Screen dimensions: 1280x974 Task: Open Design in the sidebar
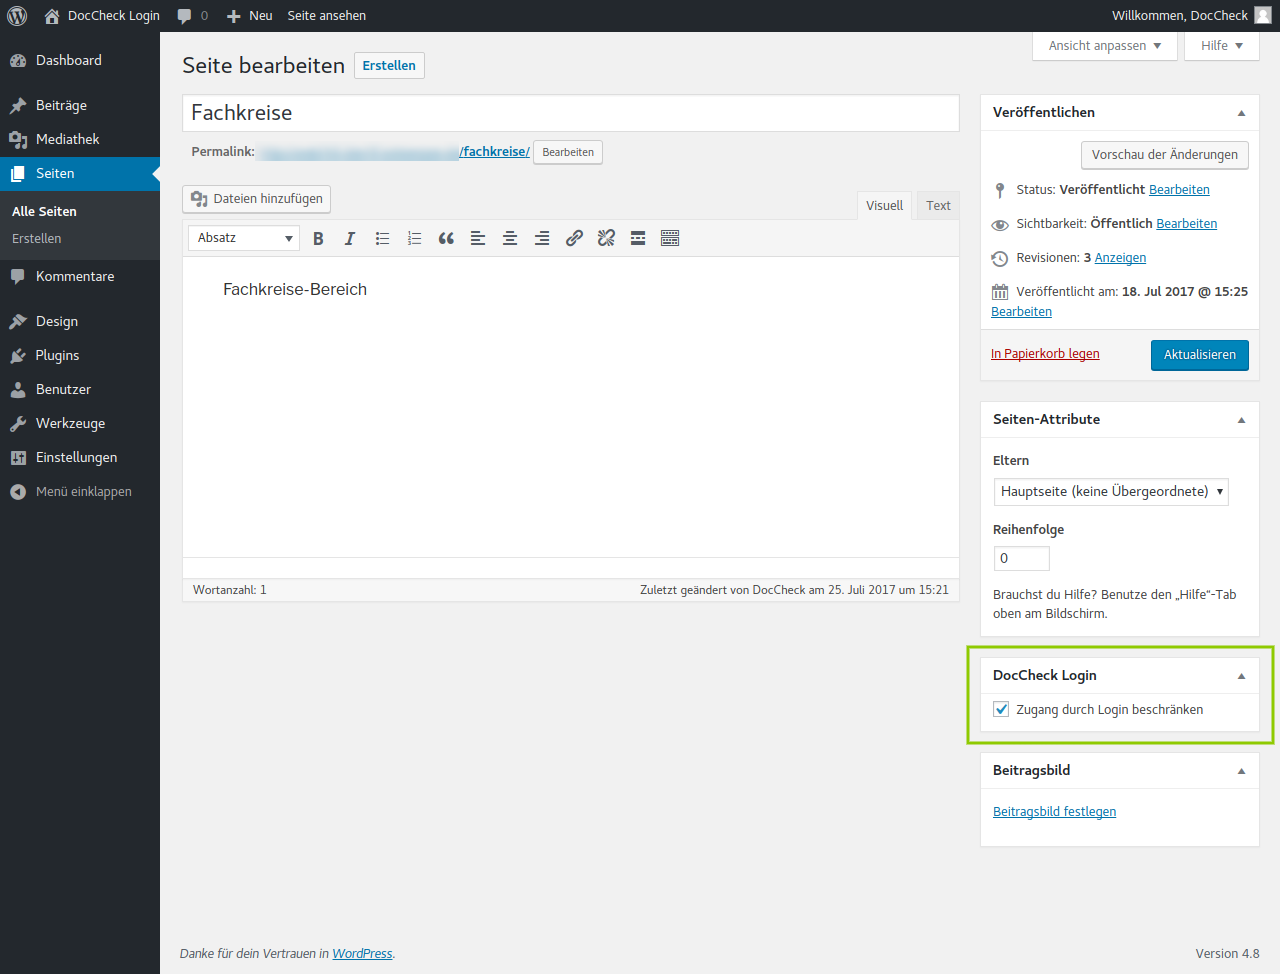coord(80,321)
